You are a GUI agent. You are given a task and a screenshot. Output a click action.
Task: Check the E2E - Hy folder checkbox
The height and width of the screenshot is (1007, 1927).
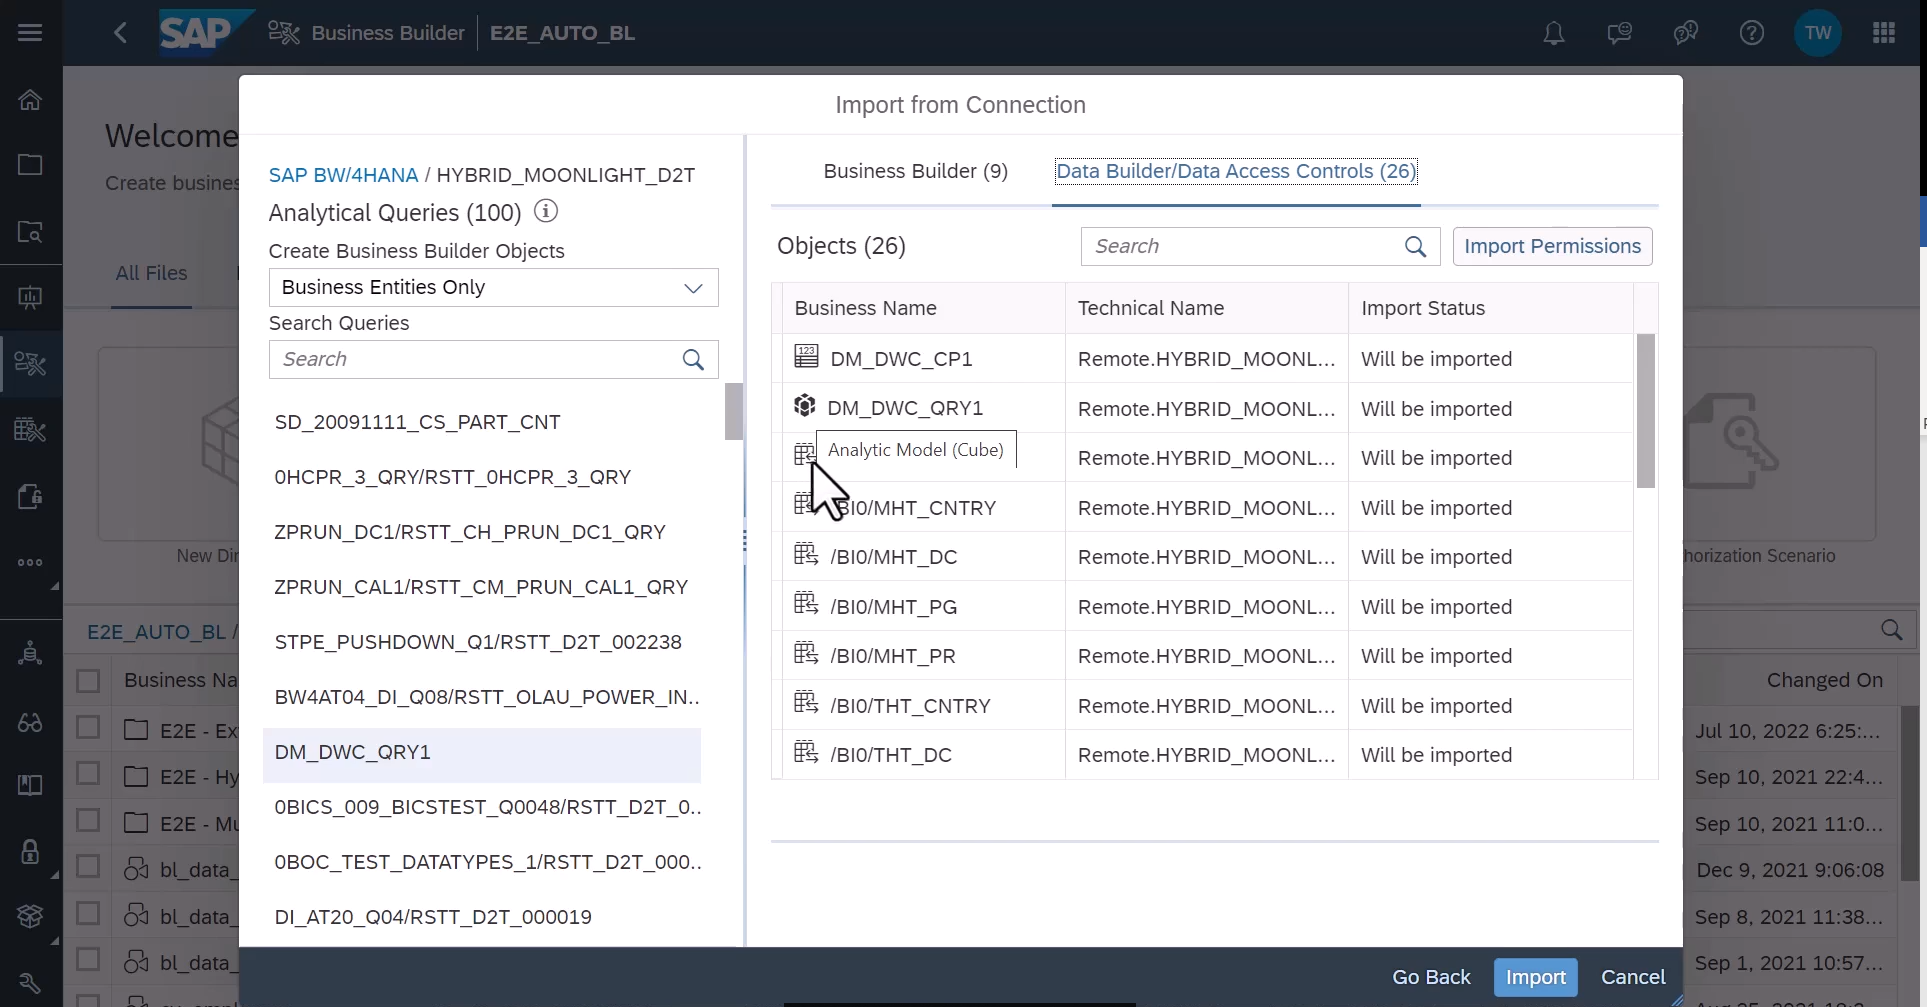click(x=88, y=774)
